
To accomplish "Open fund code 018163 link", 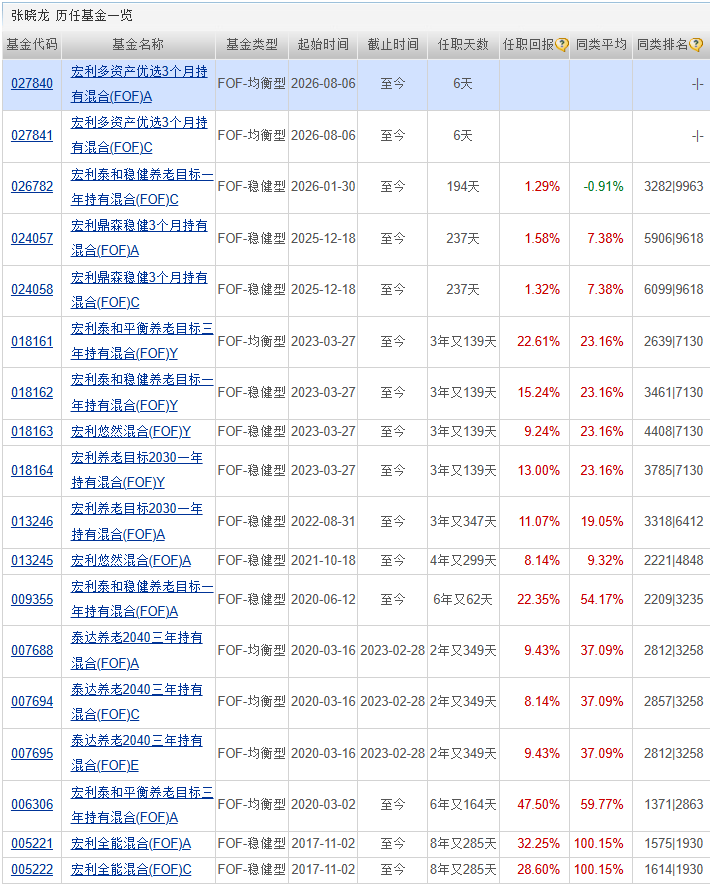I will click(32, 432).
